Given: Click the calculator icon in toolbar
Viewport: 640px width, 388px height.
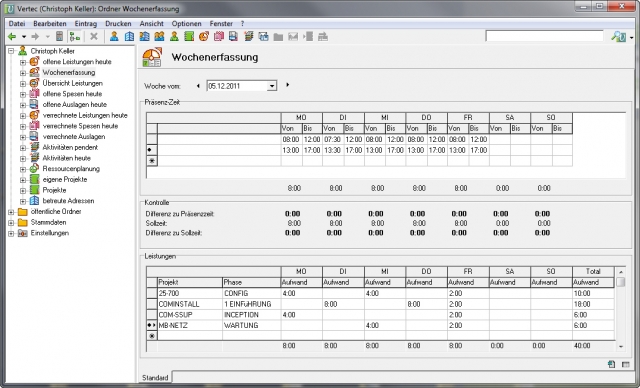Looking at the screenshot, I should click(x=60, y=37).
